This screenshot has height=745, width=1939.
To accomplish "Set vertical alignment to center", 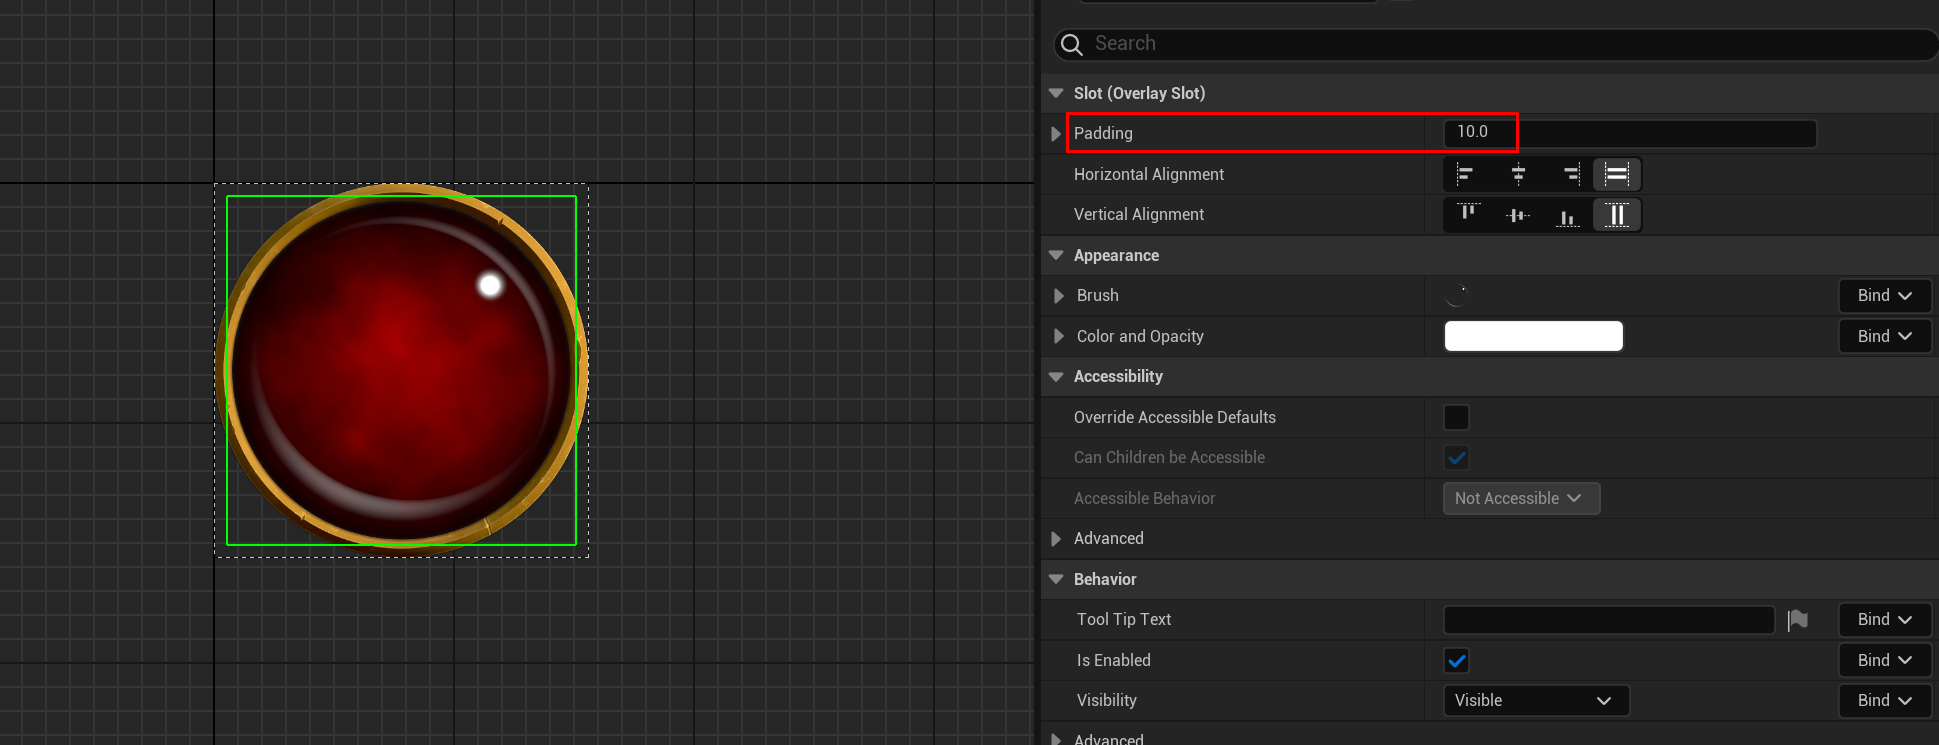I will (1518, 214).
